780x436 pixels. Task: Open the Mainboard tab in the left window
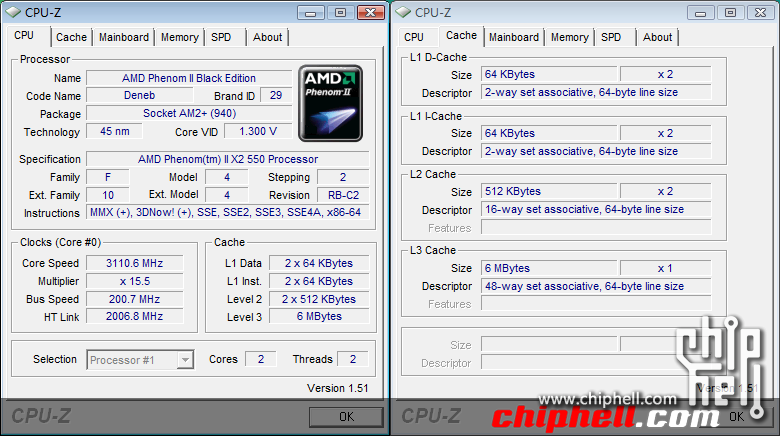pos(124,37)
